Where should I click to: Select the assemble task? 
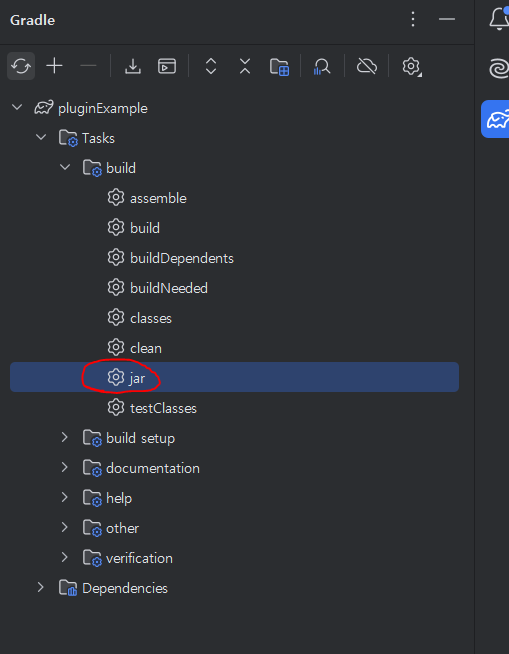click(x=158, y=198)
